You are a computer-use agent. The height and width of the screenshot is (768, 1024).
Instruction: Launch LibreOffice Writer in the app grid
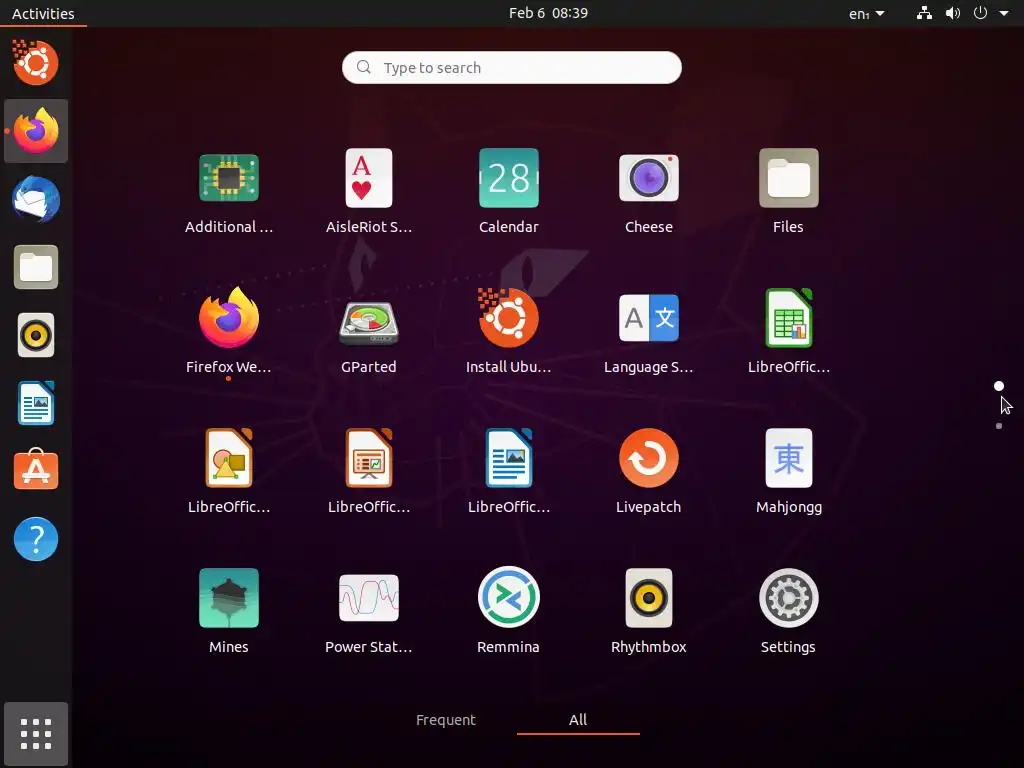(x=509, y=458)
